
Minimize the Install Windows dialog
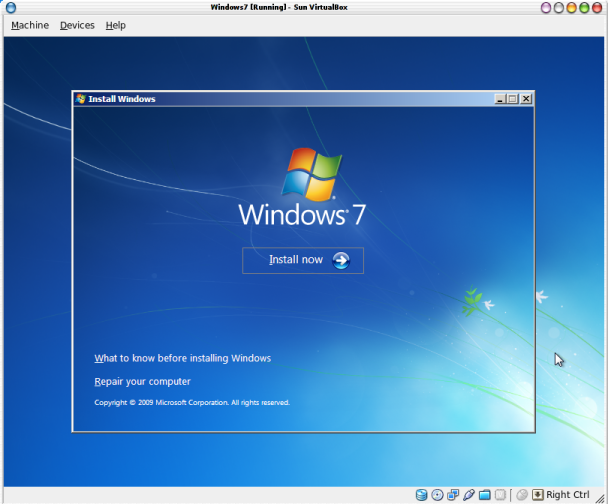click(x=500, y=99)
